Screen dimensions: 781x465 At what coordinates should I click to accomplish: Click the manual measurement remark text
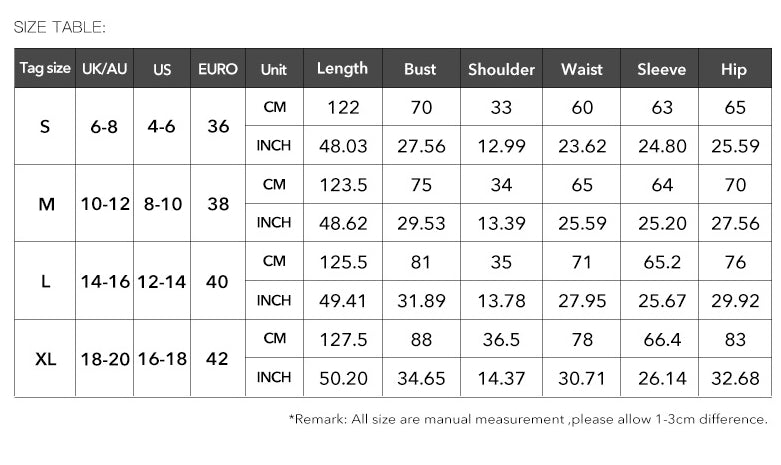click(528, 419)
